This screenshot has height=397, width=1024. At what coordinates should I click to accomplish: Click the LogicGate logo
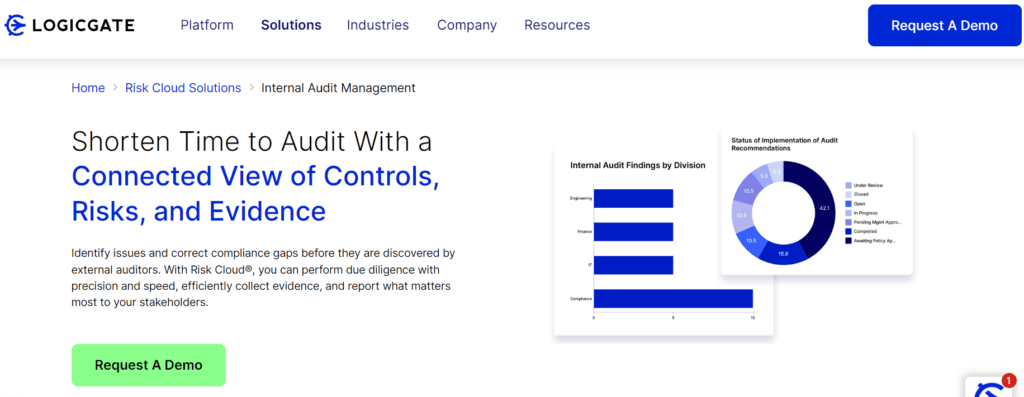click(69, 25)
